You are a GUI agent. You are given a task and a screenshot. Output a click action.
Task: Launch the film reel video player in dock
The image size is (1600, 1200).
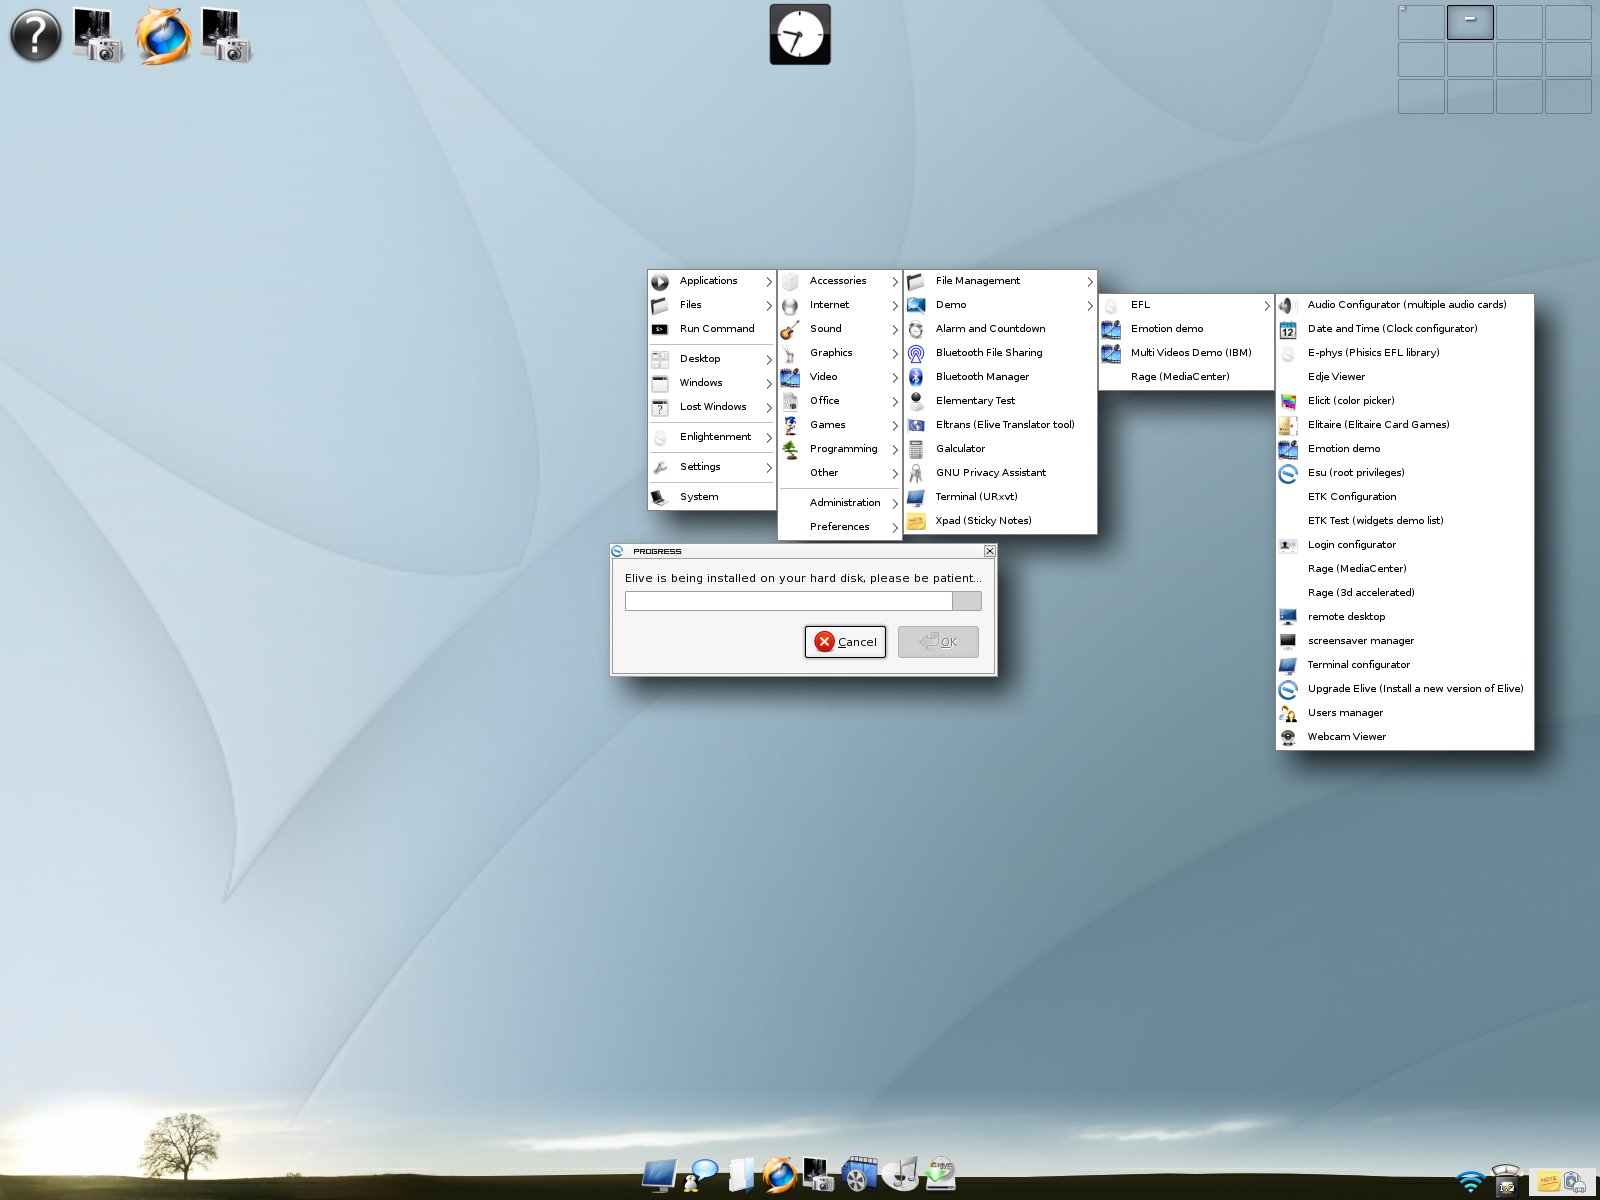pyautogui.click(x=858, y=1175)
